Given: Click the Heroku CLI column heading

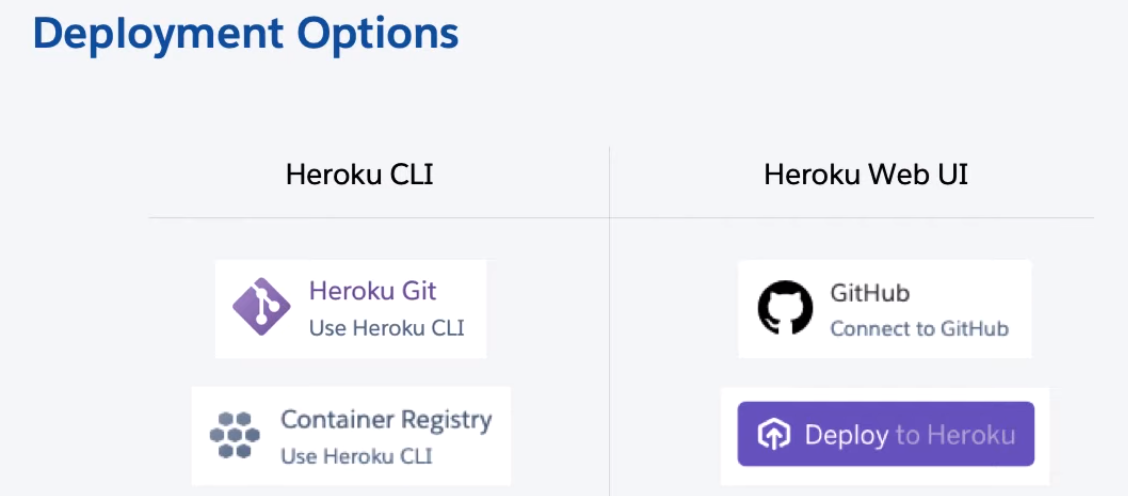Looking at the screenshot, I should pos(359,175).
